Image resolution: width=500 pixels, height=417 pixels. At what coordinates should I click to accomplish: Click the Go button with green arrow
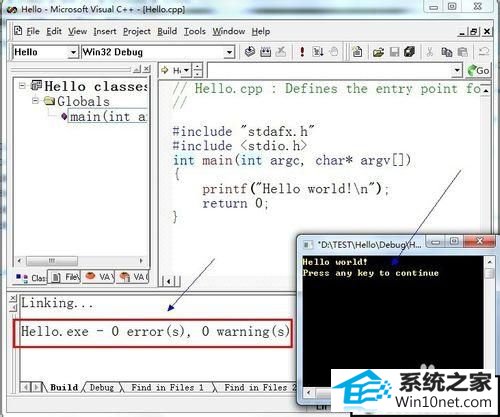point(478,70)
